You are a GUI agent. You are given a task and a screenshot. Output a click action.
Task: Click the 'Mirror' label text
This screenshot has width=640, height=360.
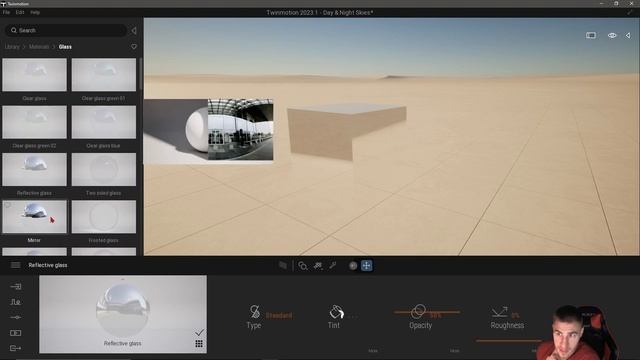(34, 240)
